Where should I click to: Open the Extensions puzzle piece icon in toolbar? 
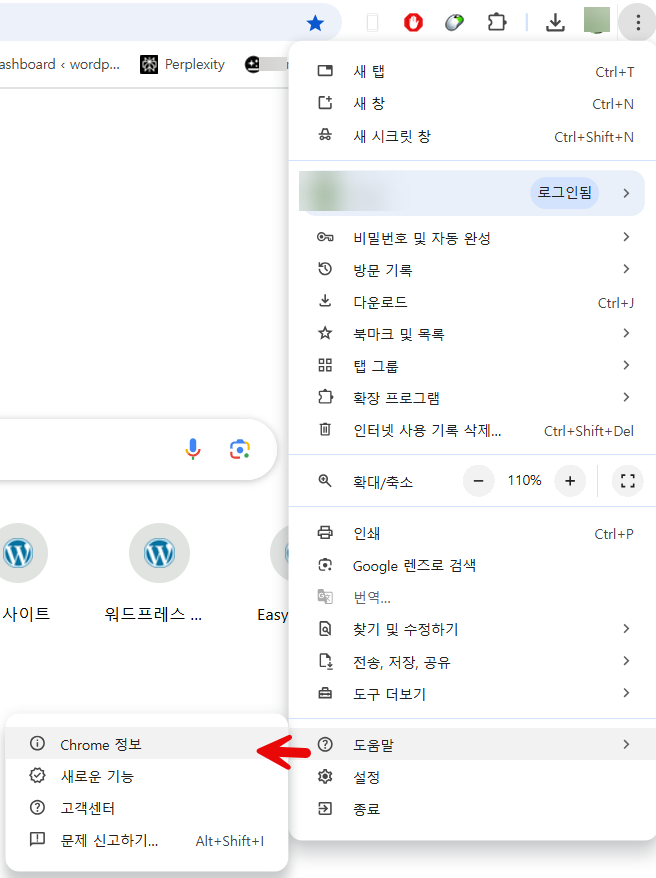496,22
